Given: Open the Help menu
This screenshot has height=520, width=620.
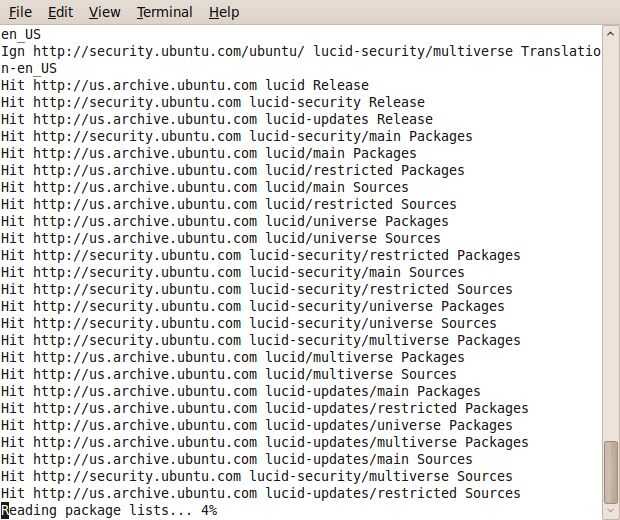Looking at the screenshot, I should (x=224, y=12).
